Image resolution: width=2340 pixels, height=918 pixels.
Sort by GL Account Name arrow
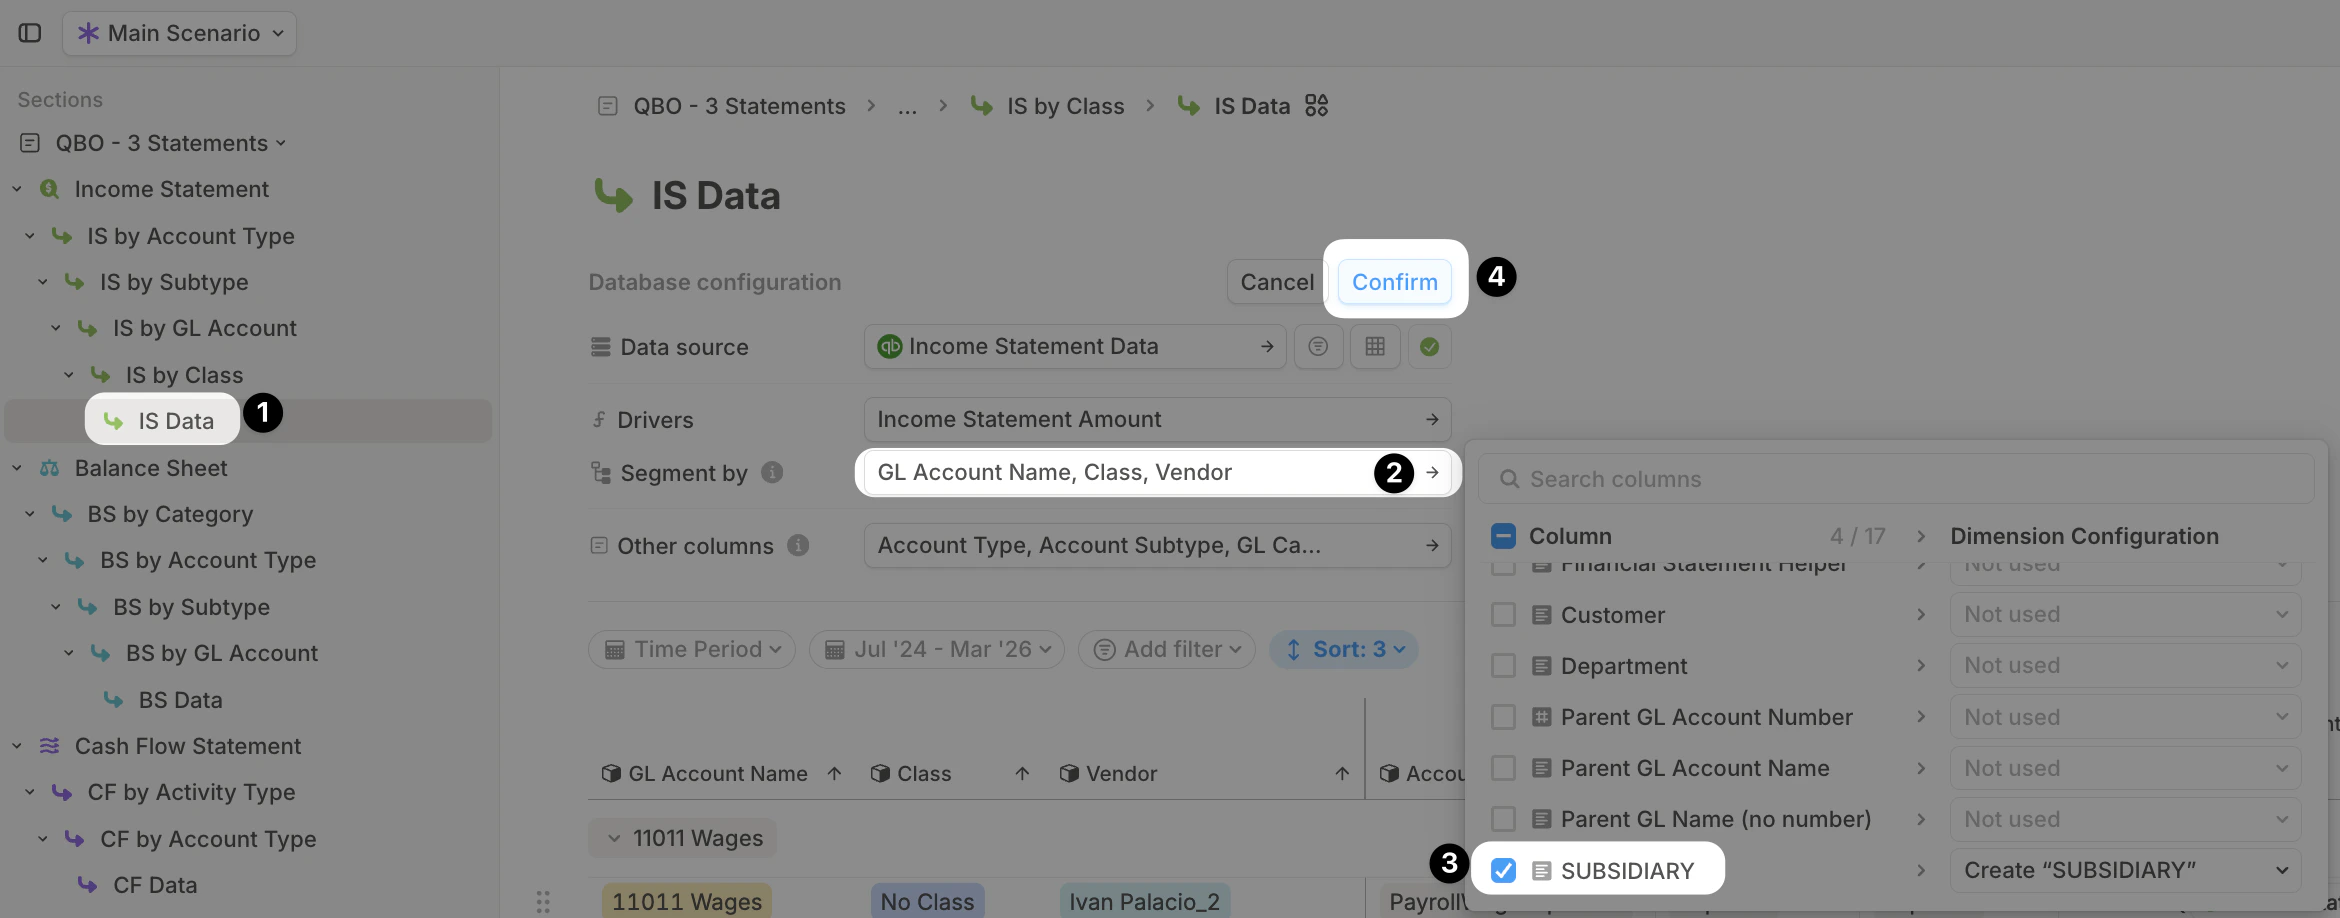pos(835,774)
